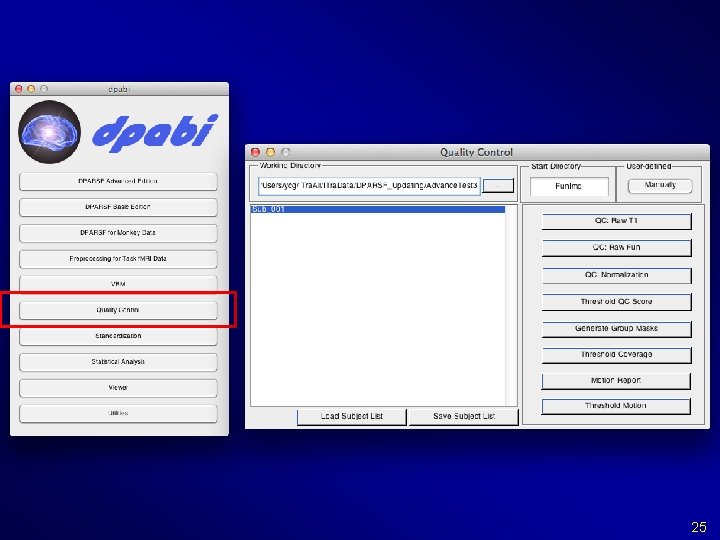Viewport: 720px width, 540px height.
Task: Launch the Statistical Analysis module
Action: point(118,362)
